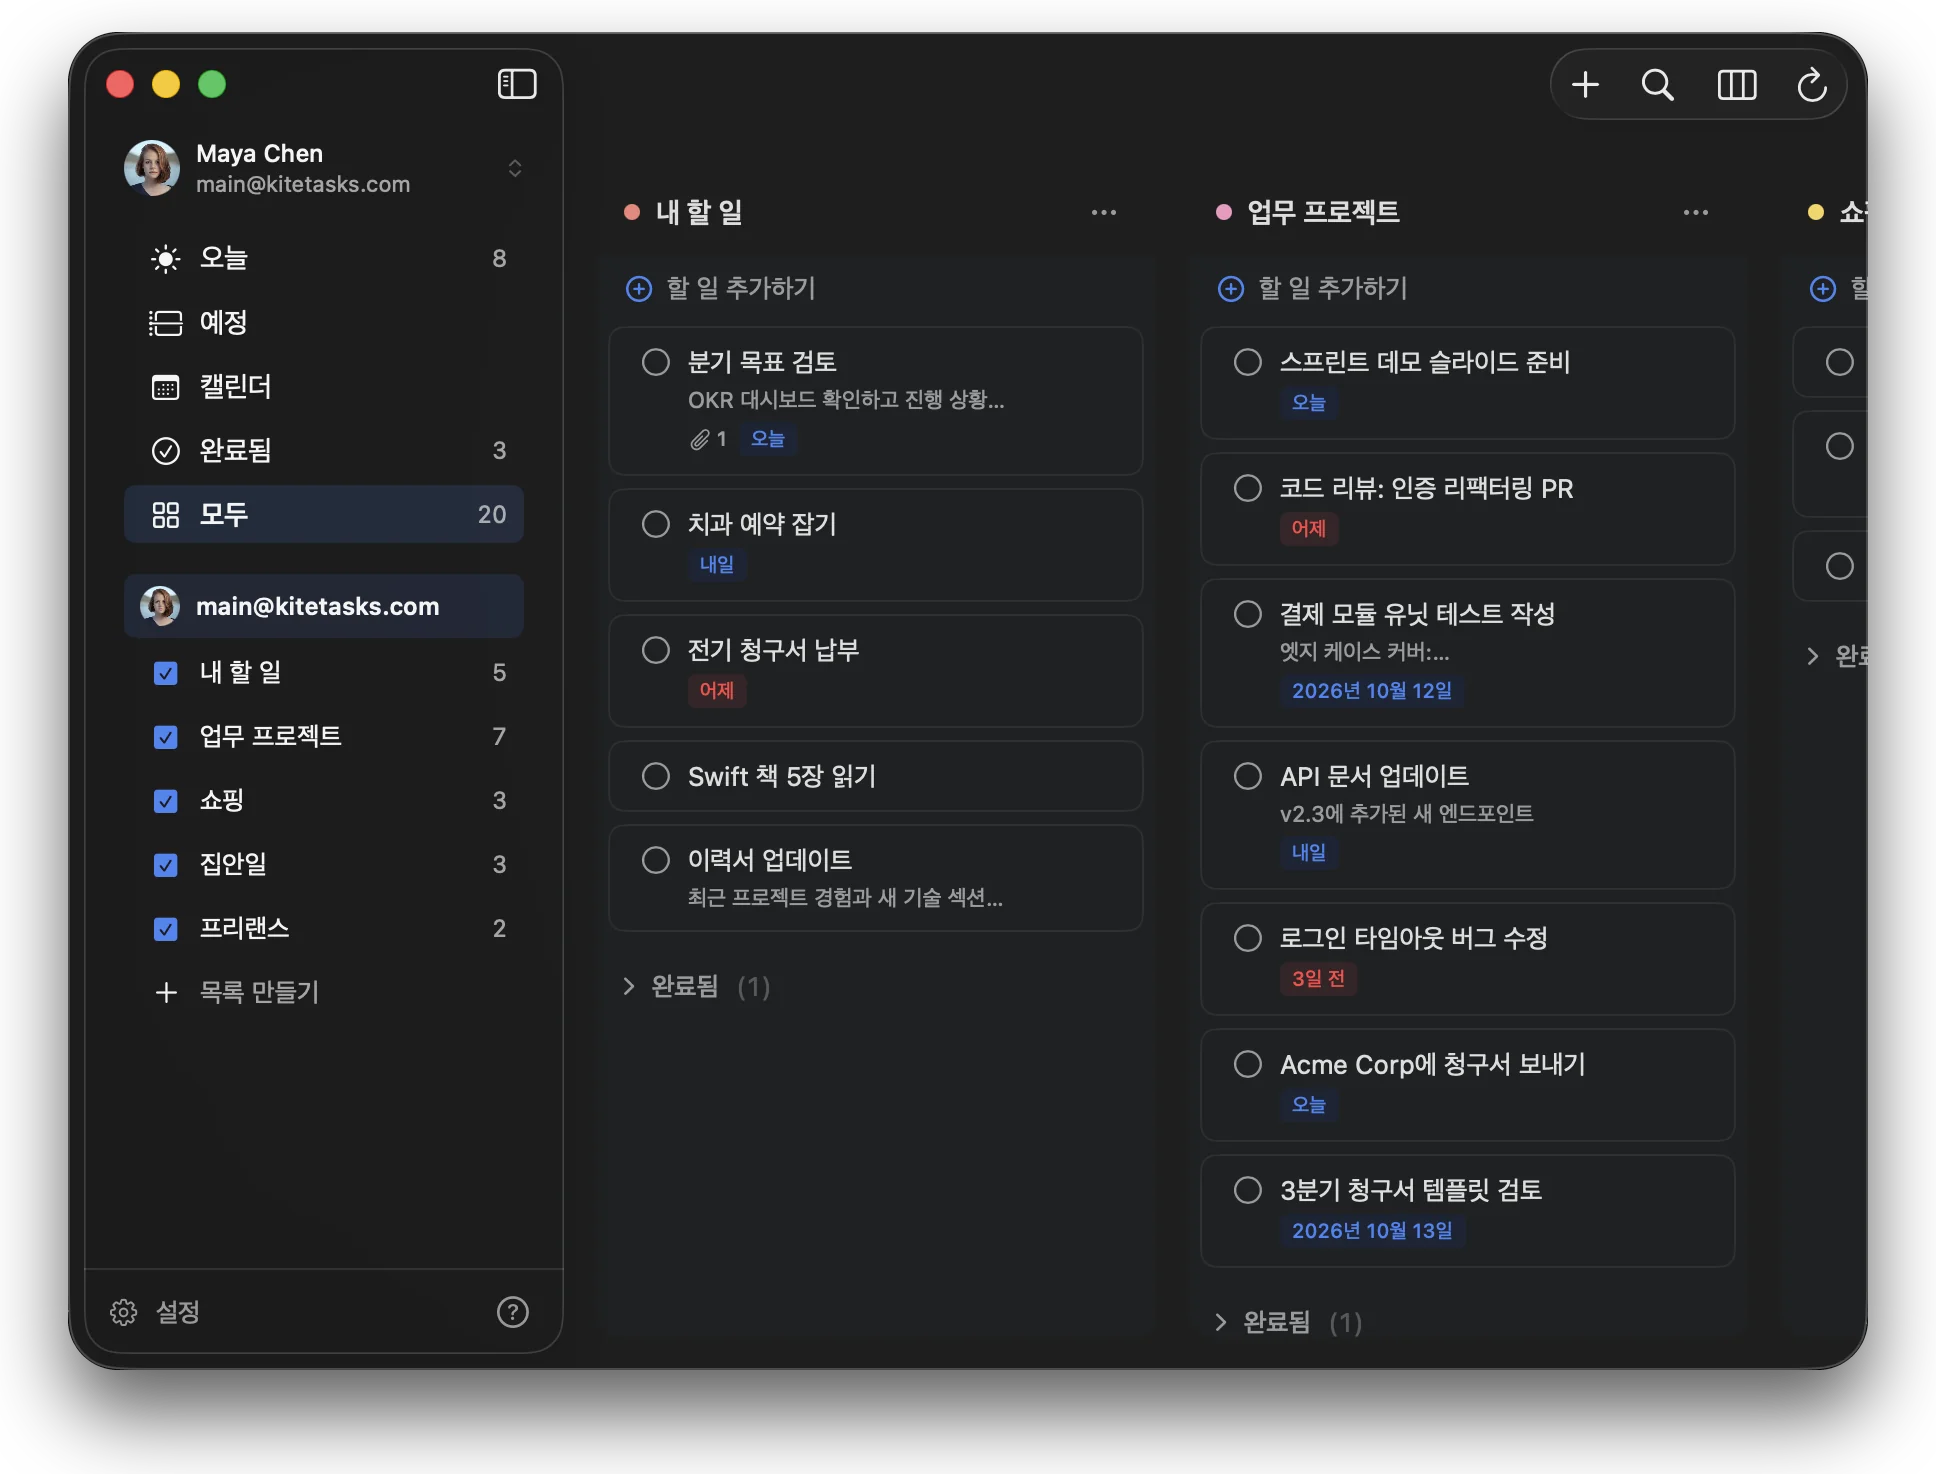1936x1474 pixels.
Task: Open the Swift 책 5장 읽기 task
Action: 876,776
